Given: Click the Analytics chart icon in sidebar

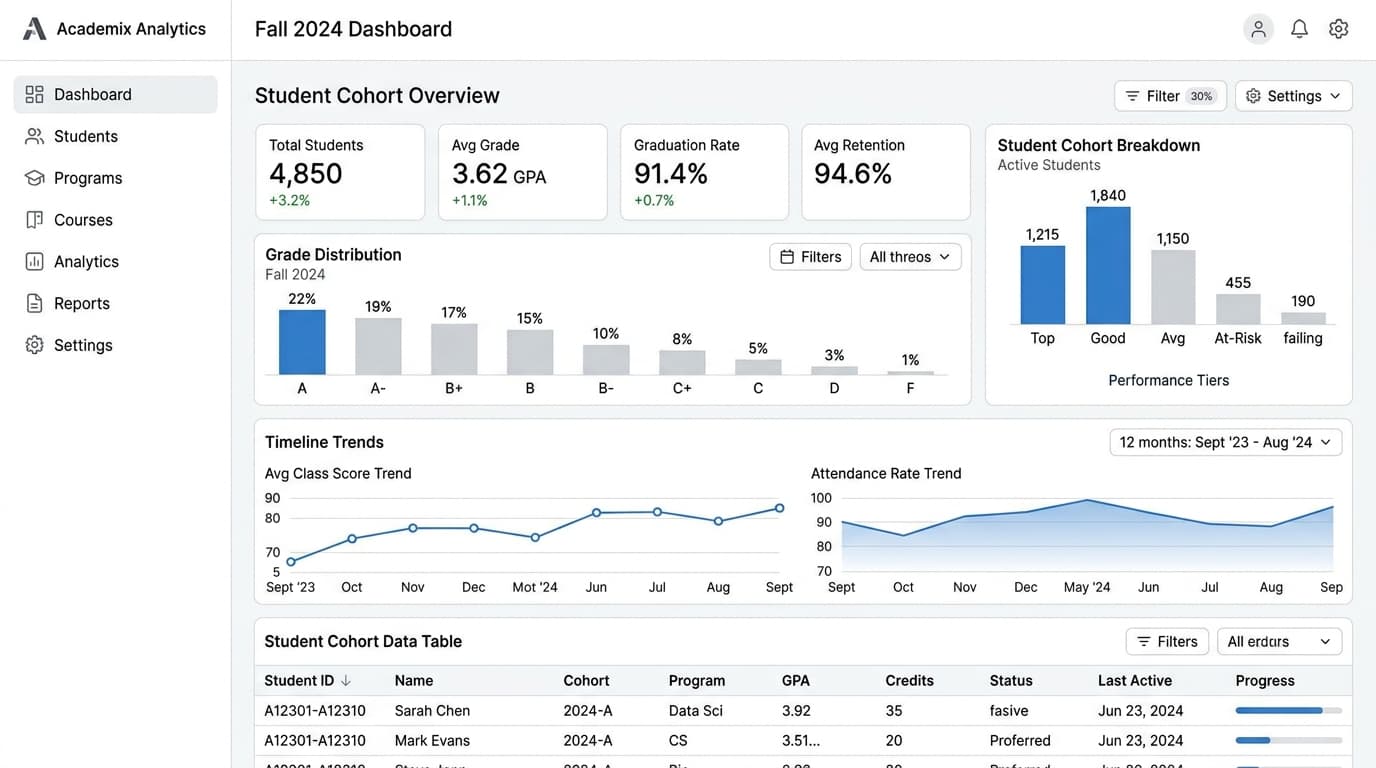Looking at the screenshot, I should point(35,262).
